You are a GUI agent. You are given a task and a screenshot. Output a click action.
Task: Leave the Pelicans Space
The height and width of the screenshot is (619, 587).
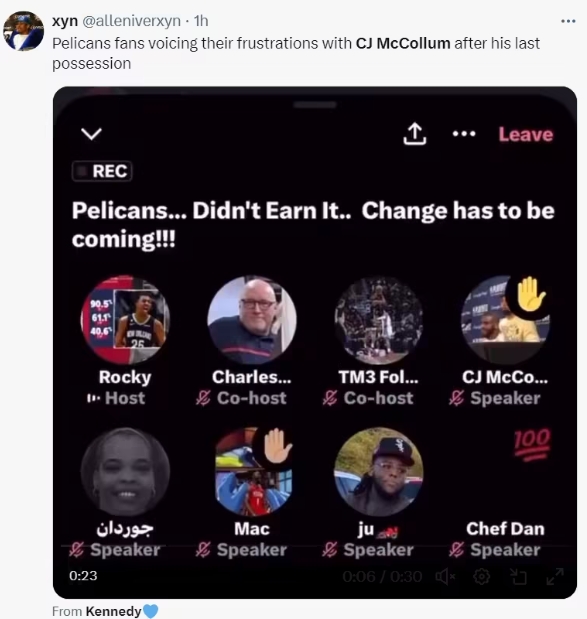(x=525, y=134)
